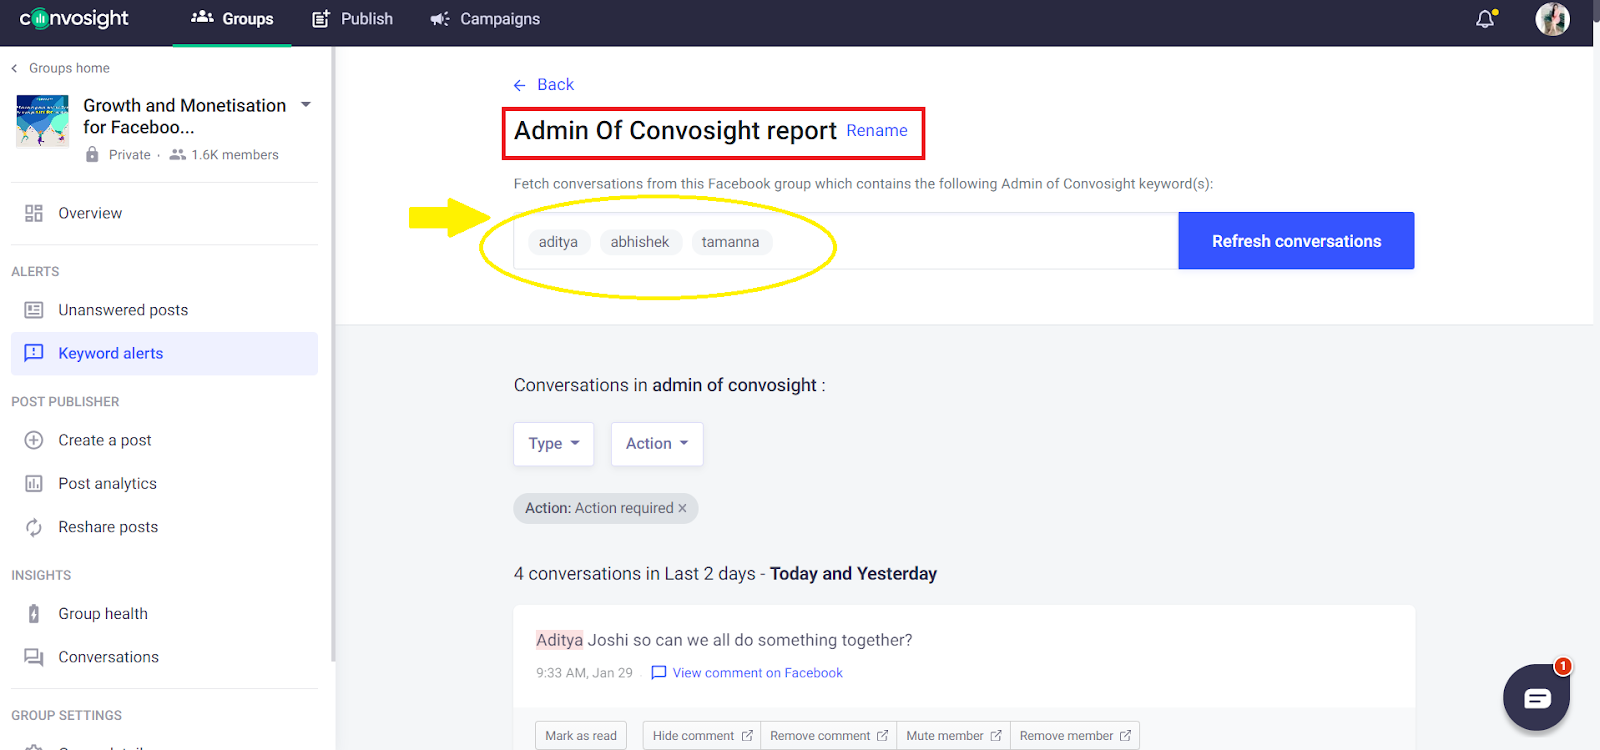
Task: Click the Keyword alerts icon
Action: pos(34,353)
